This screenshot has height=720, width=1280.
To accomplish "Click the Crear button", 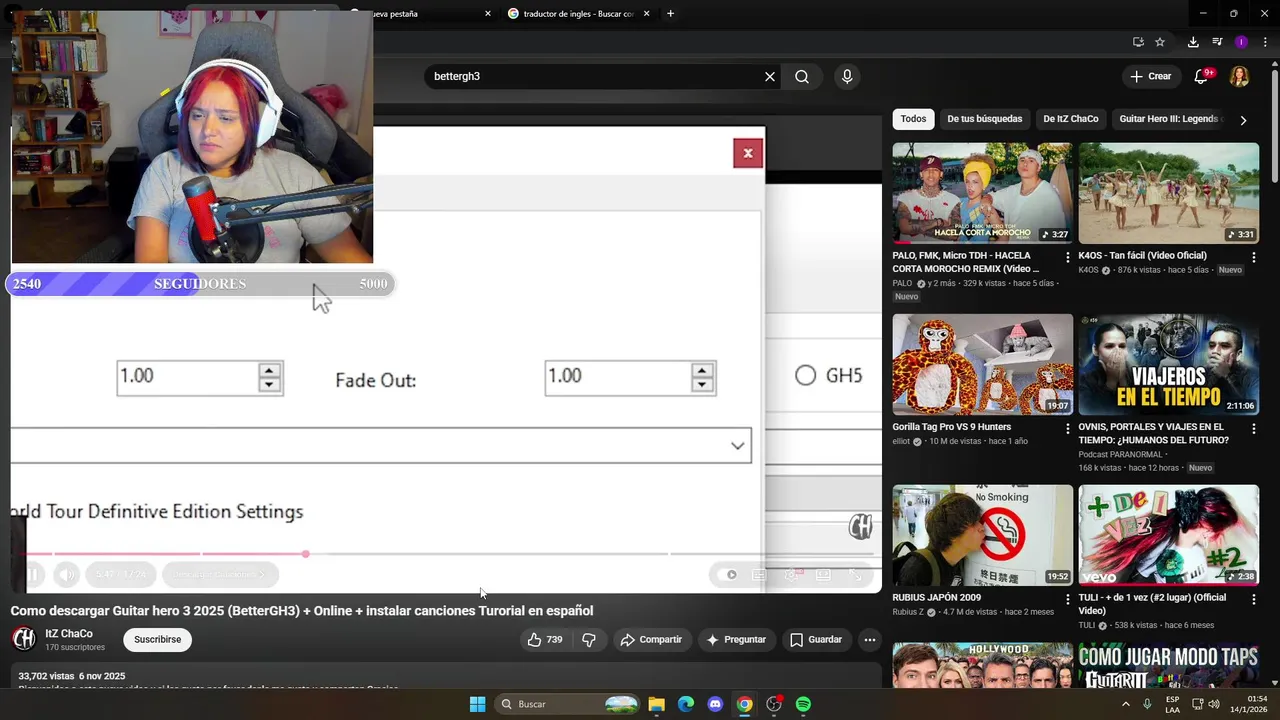I will [1151, 76].
